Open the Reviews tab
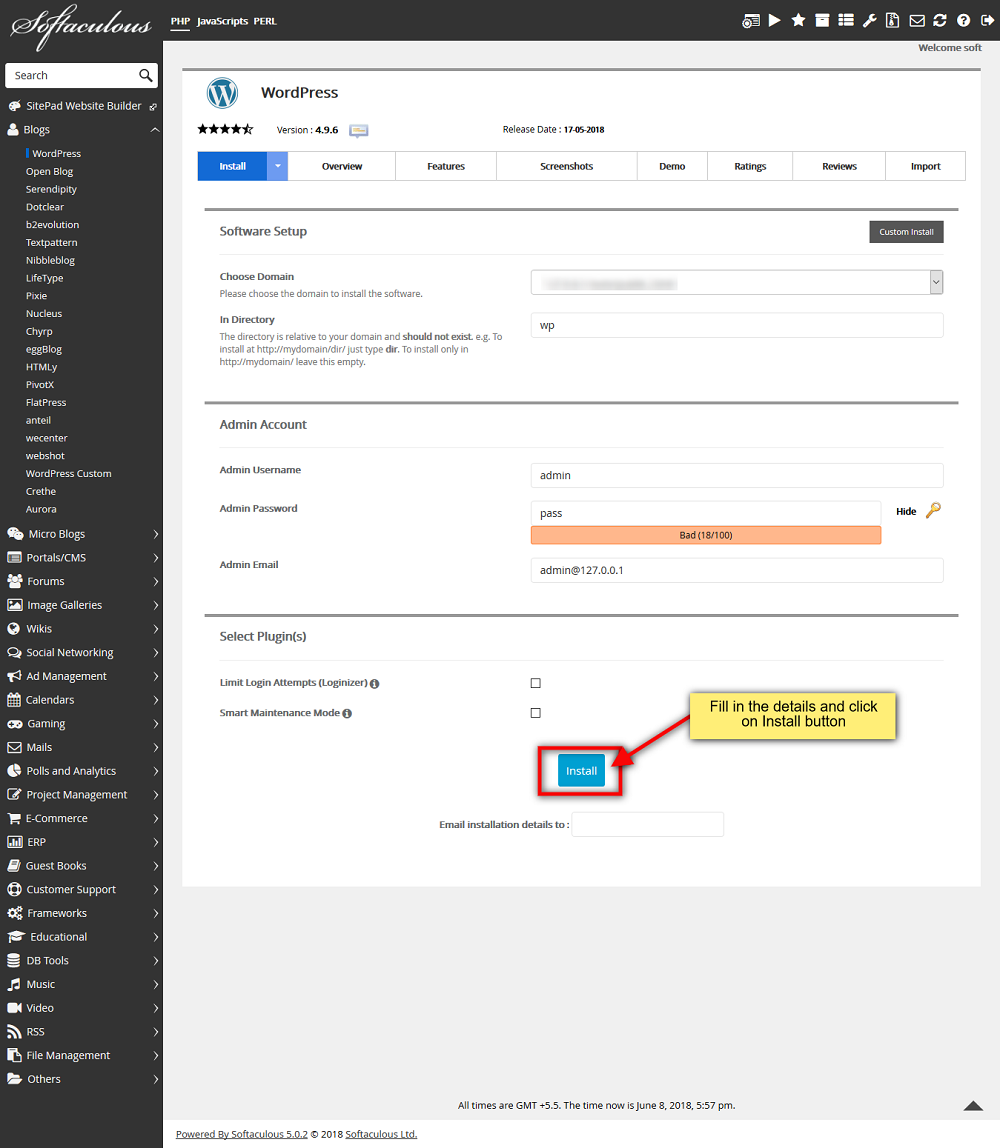 pyautogui.click(x=839, y=166)
